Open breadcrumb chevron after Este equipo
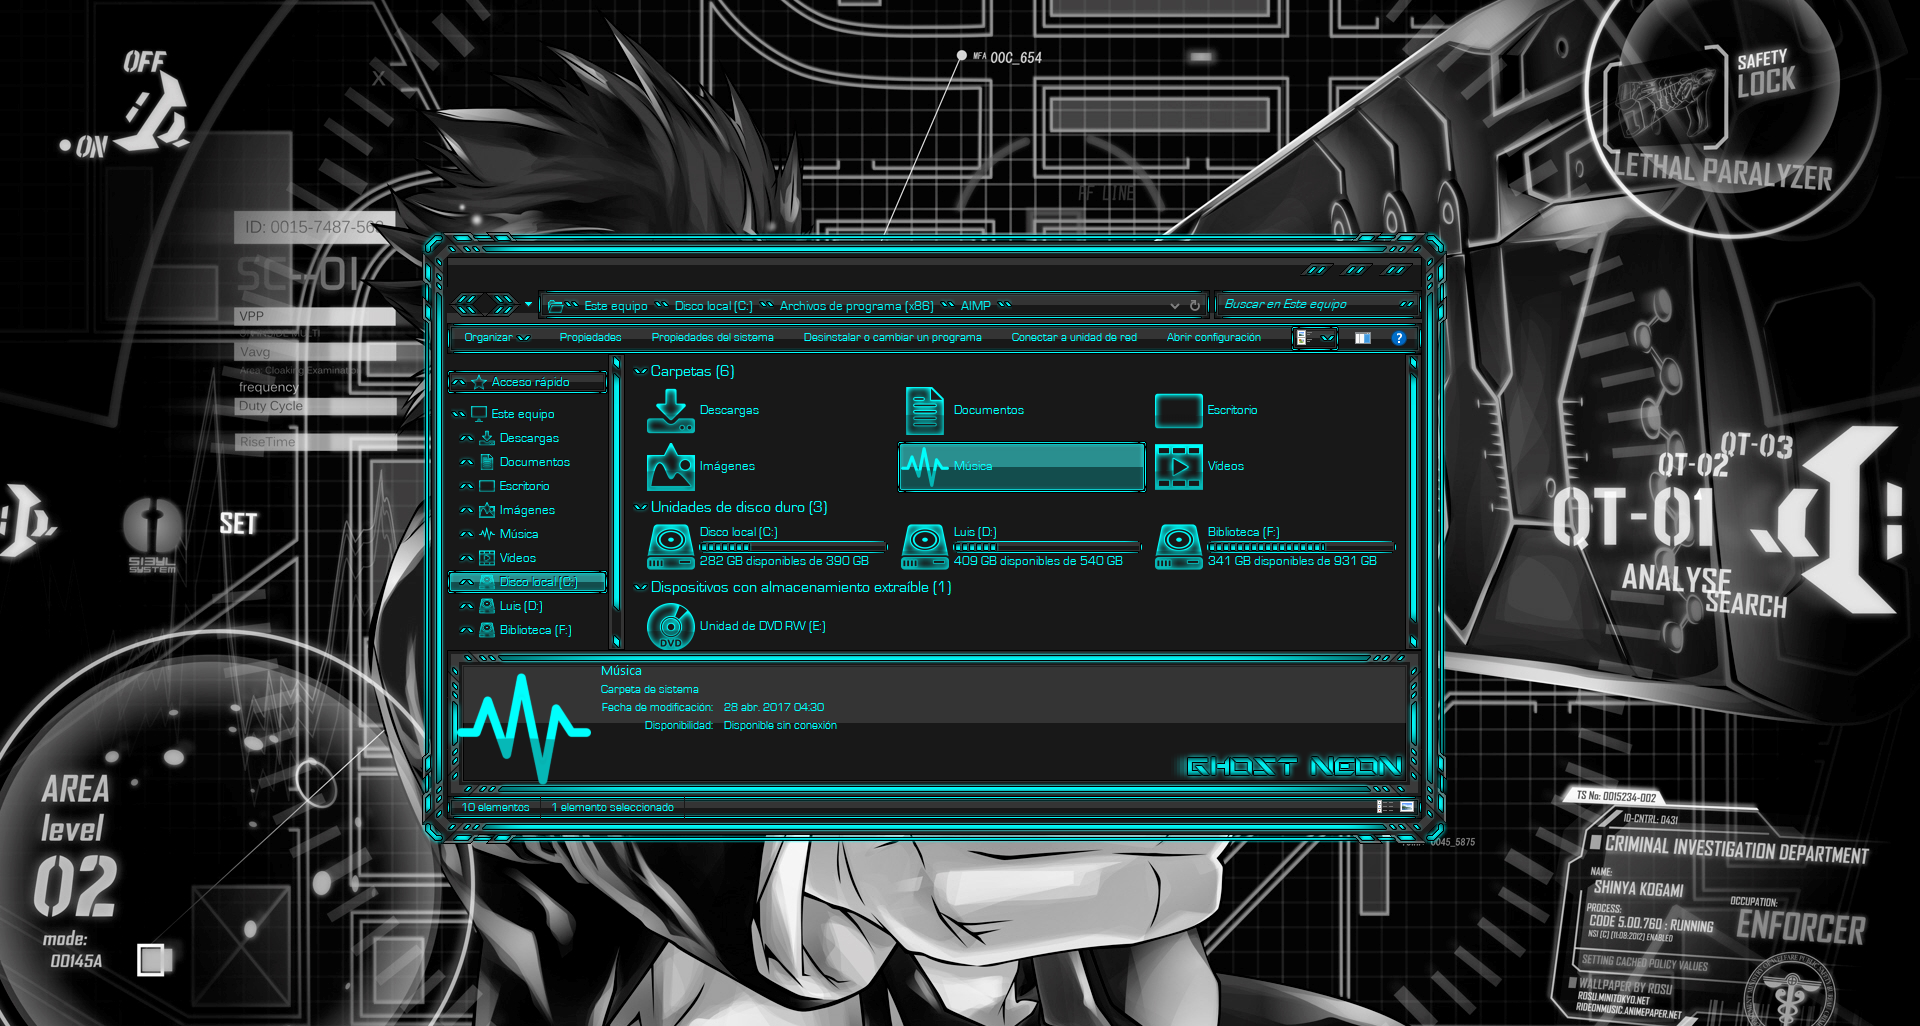Image resolution: width=1920 pixels, height=1026 pixels. click(x=661, y=306)
